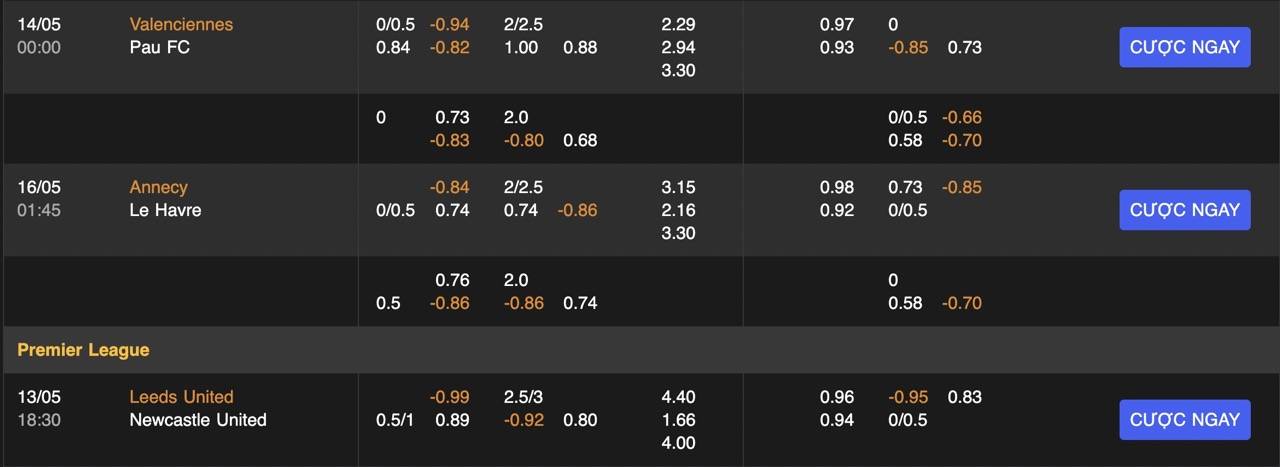The image size is (1280, 467).
Task: Click CƯỢC NGAY for Valenciennes vs Pau FC
Action: coord(1184,47)
